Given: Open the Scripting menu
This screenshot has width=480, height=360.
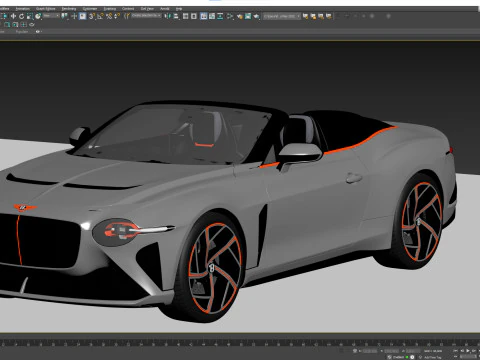Looking at the screenshot, I should pyautogui.click(x=110, y=9).
